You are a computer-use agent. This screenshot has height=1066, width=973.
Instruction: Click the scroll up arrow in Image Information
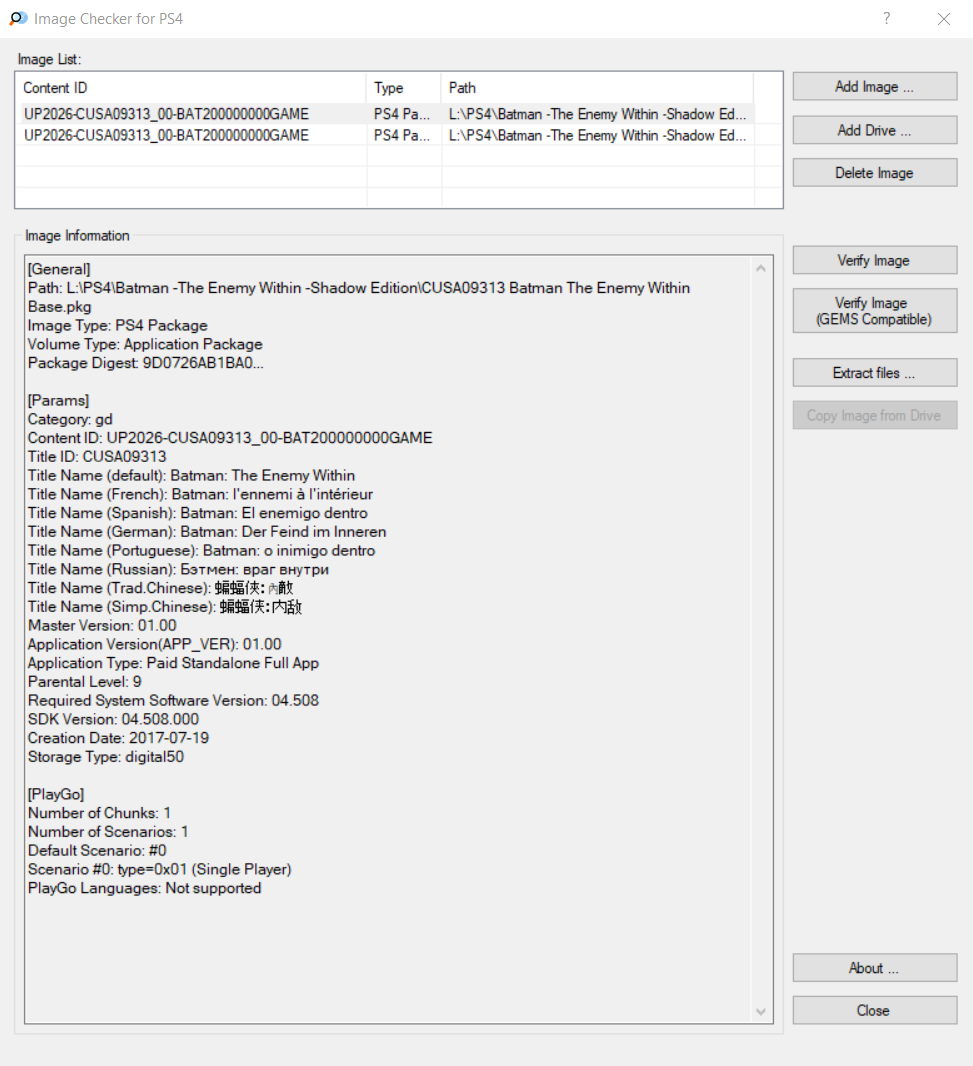click(761, 269)
